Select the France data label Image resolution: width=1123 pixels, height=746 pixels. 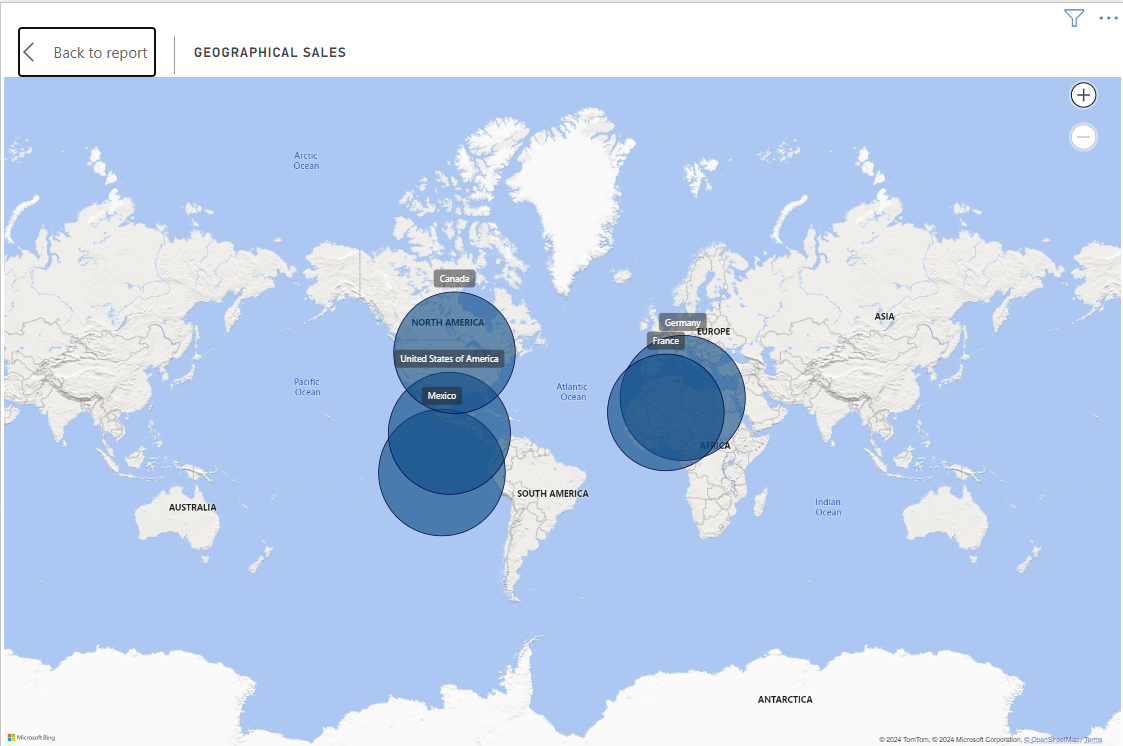(665, 341)
